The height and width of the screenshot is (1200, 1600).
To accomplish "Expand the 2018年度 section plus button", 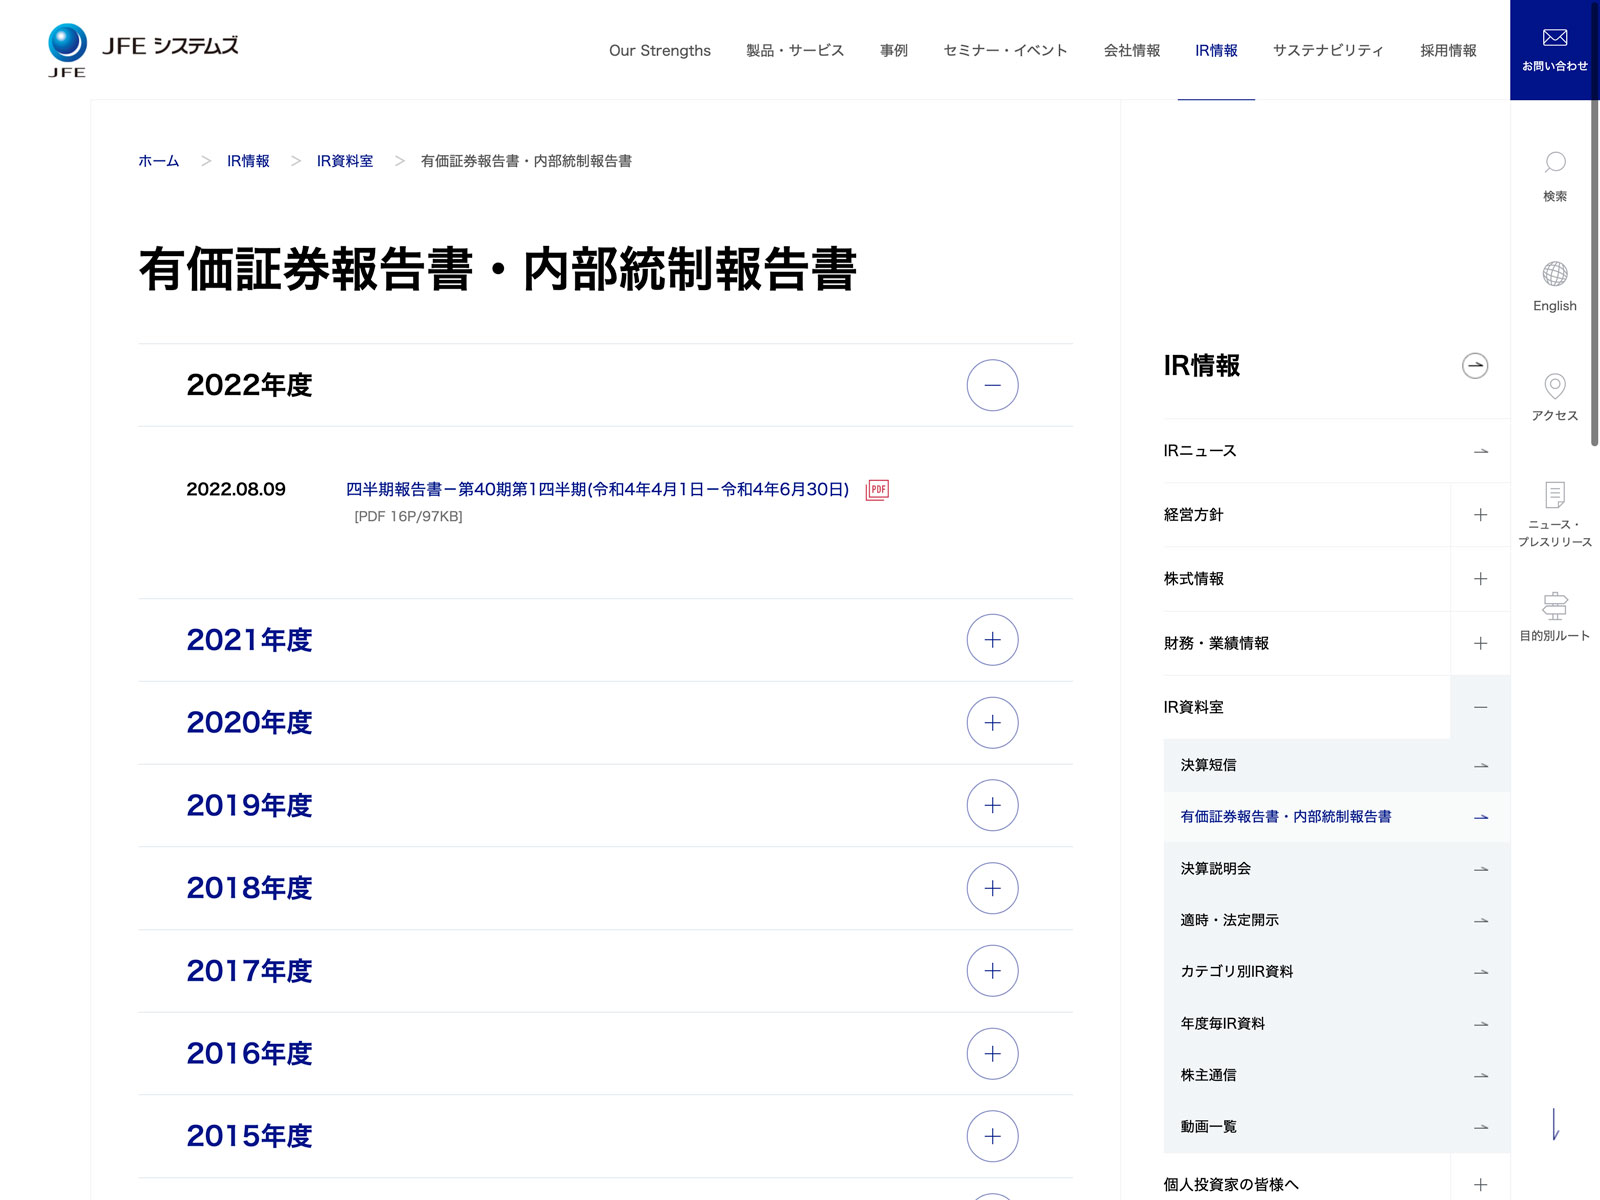I will 992,888.
